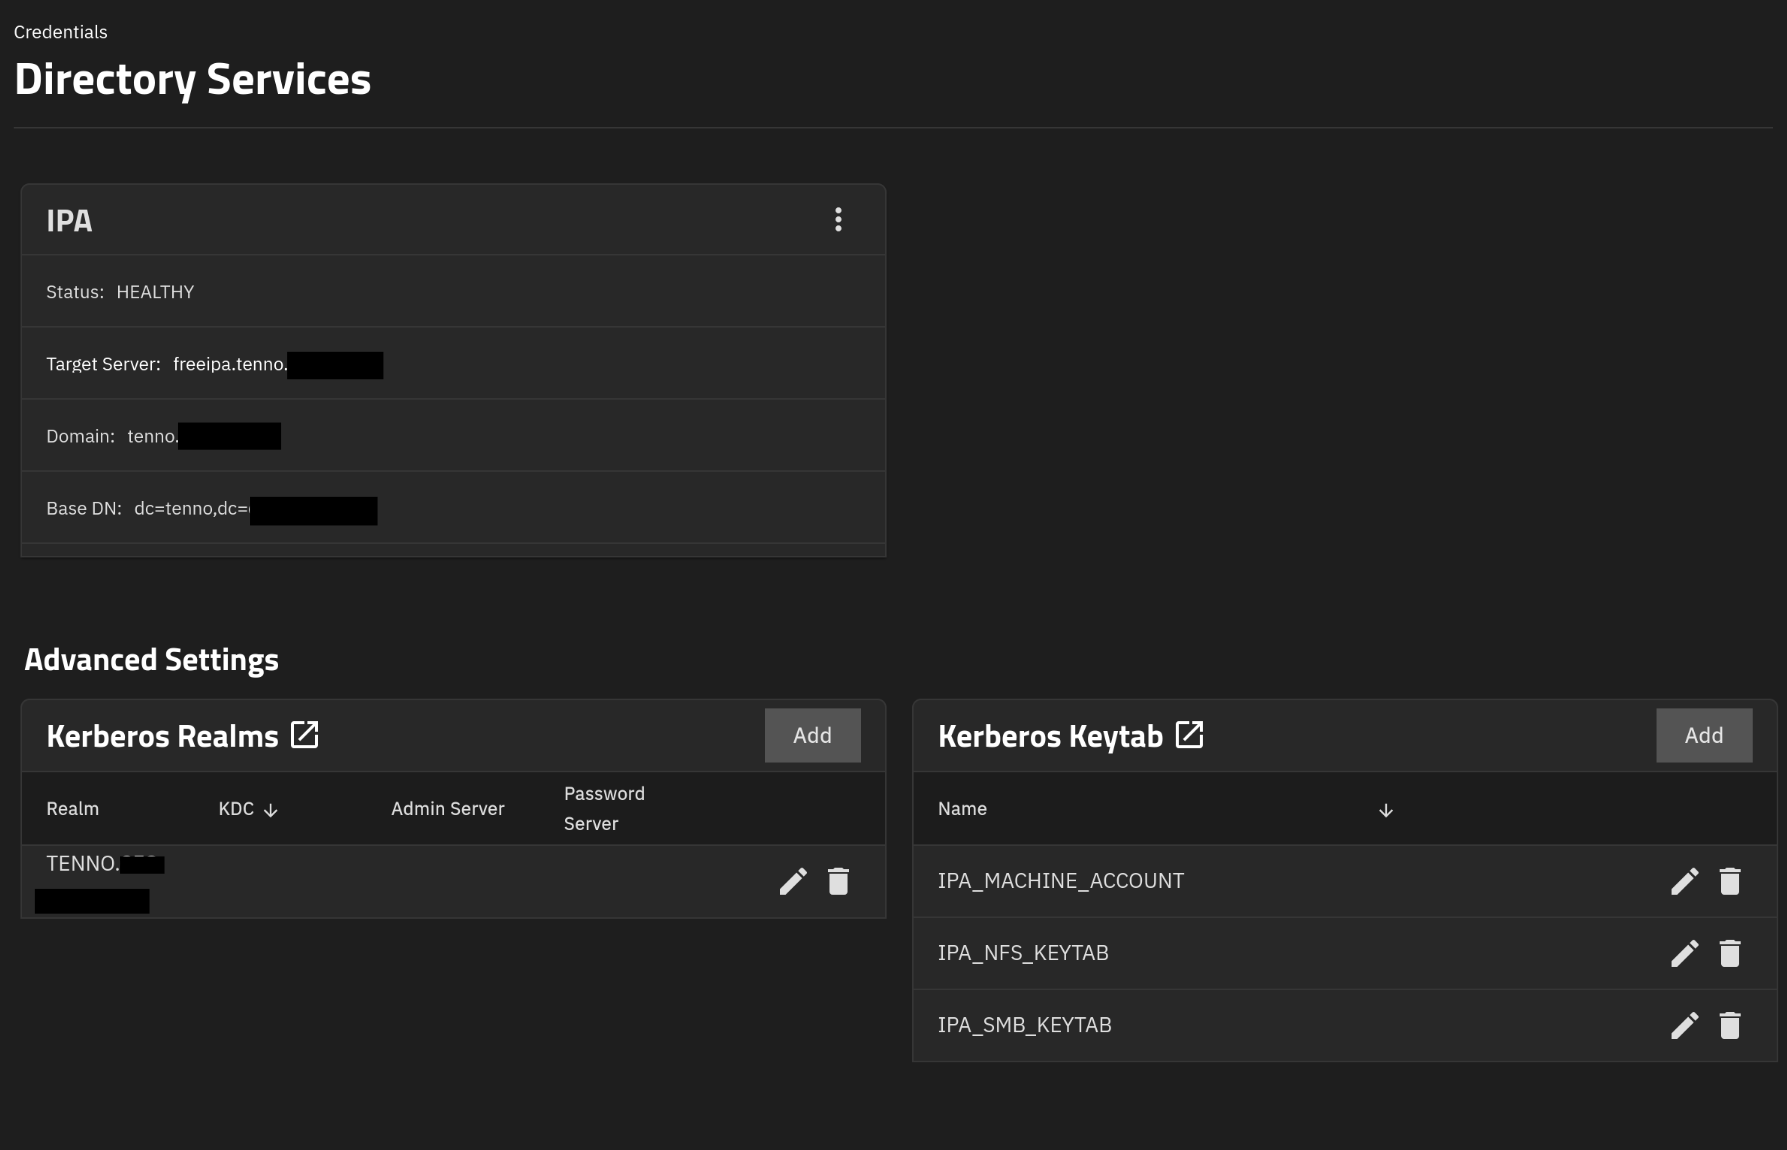Open Kerberos Realms external link icon
This screenshot has width=1787, height=1150.
[x=304, y=735]
